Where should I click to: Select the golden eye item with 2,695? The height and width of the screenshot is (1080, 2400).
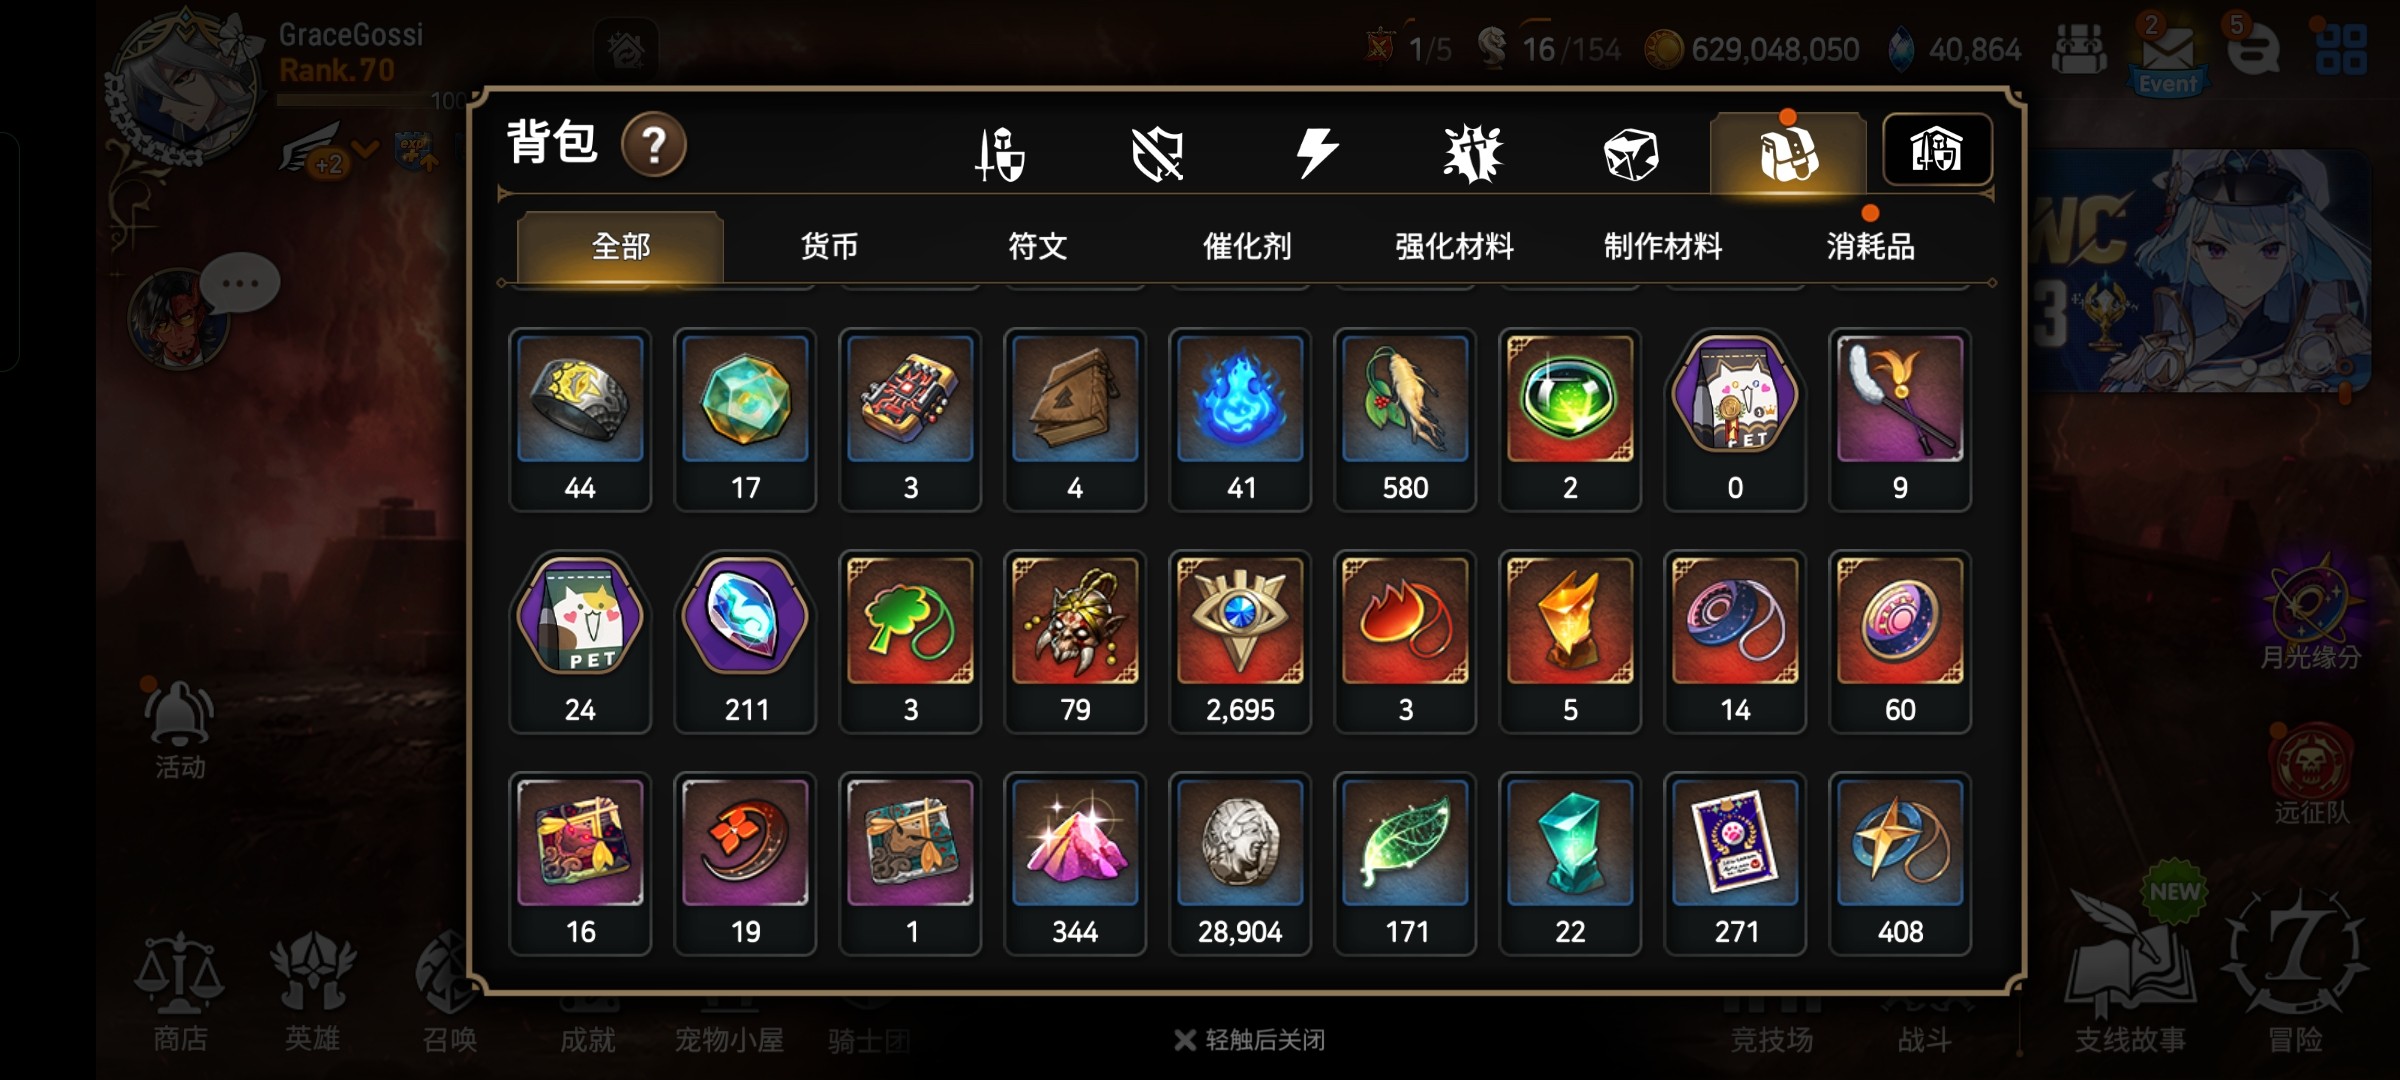click(1240, 642)
